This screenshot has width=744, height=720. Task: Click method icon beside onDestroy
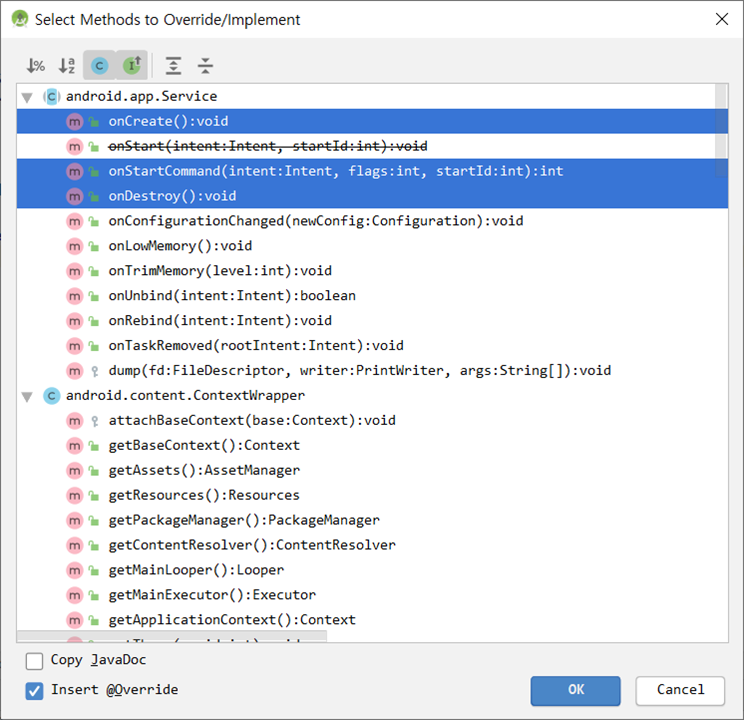(74, 196)
